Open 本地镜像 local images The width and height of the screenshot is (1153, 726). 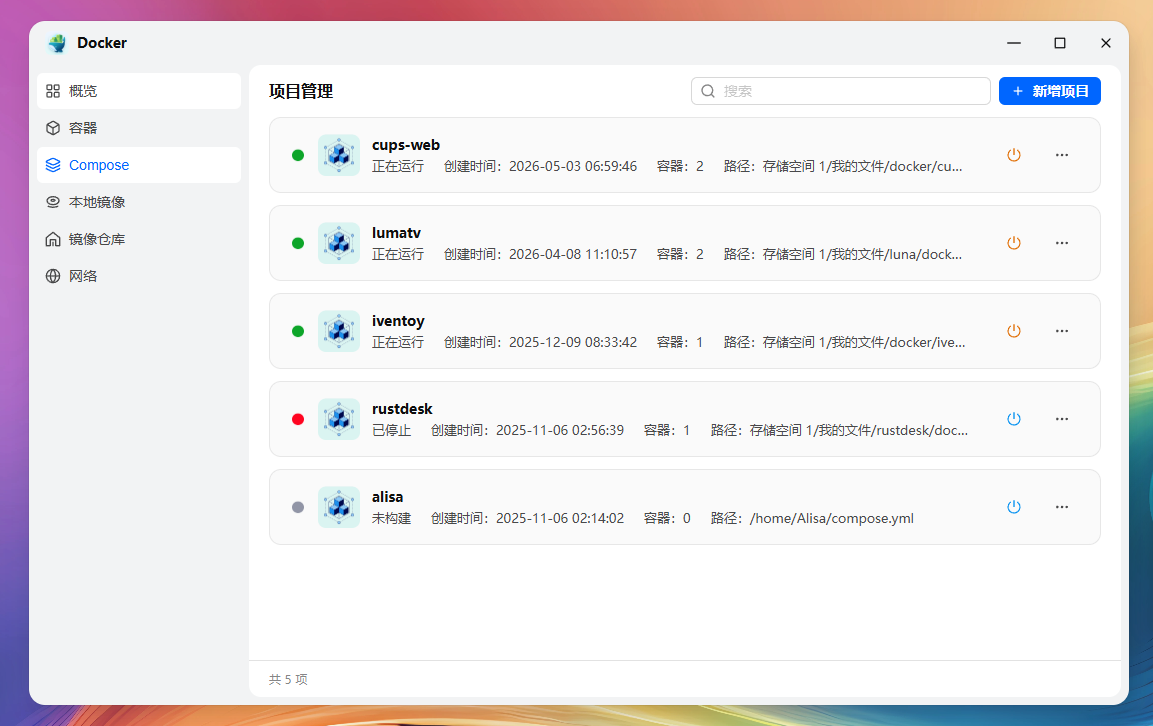tap(139, 202)
